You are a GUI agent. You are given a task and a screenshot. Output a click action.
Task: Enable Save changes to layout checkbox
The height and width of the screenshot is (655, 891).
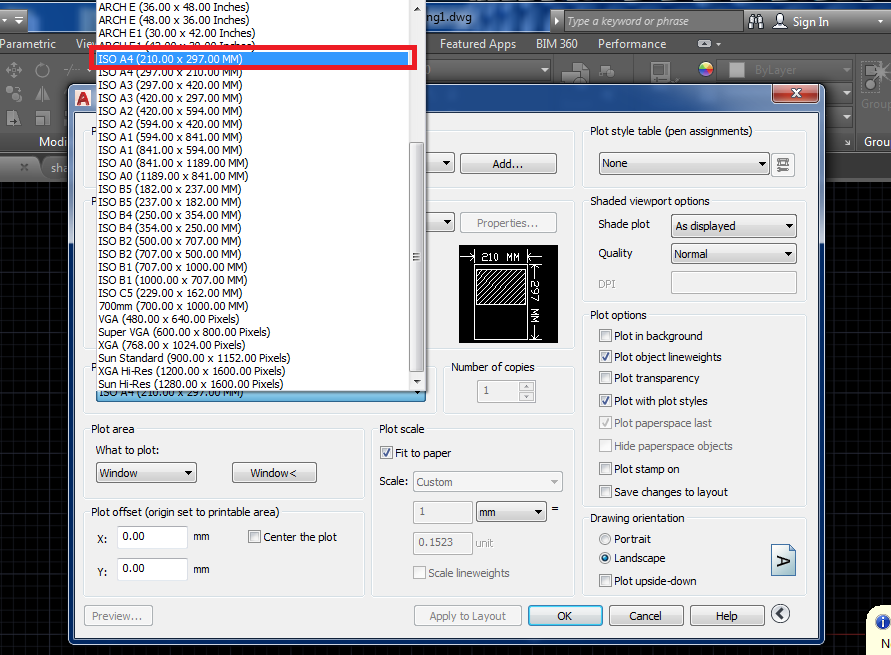605,492
